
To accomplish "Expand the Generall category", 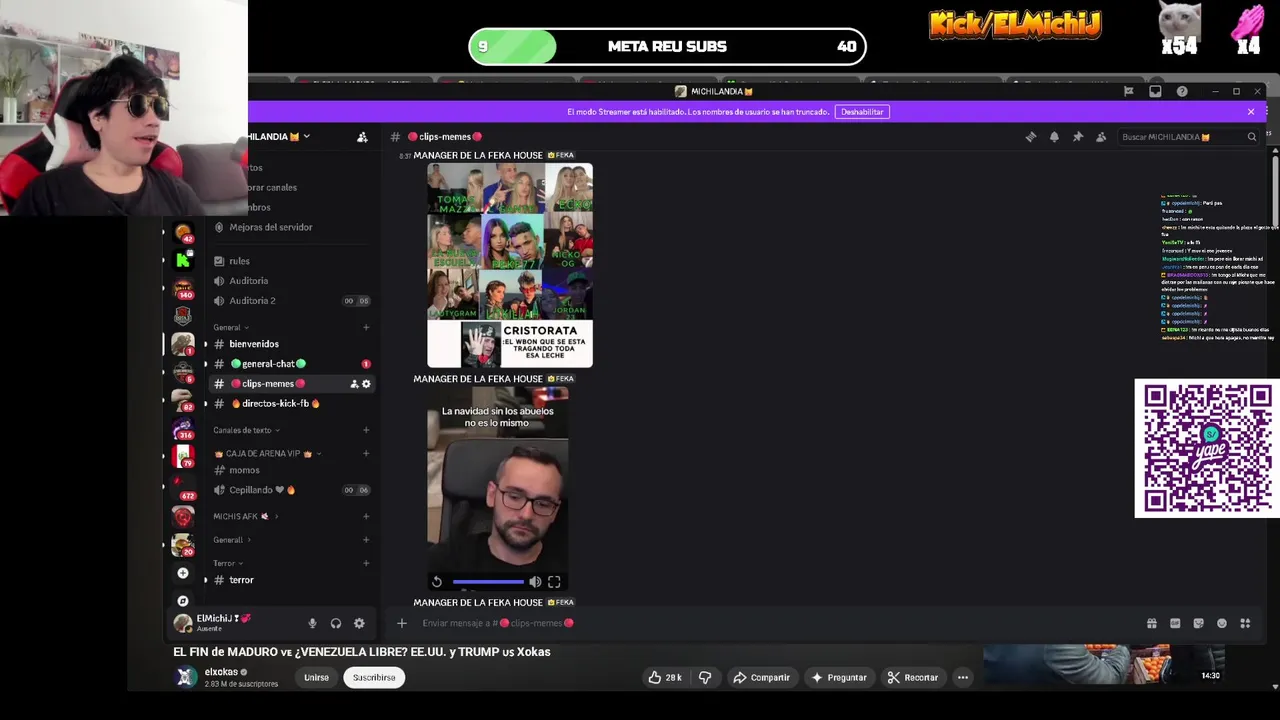I will (x=232, y=540).
